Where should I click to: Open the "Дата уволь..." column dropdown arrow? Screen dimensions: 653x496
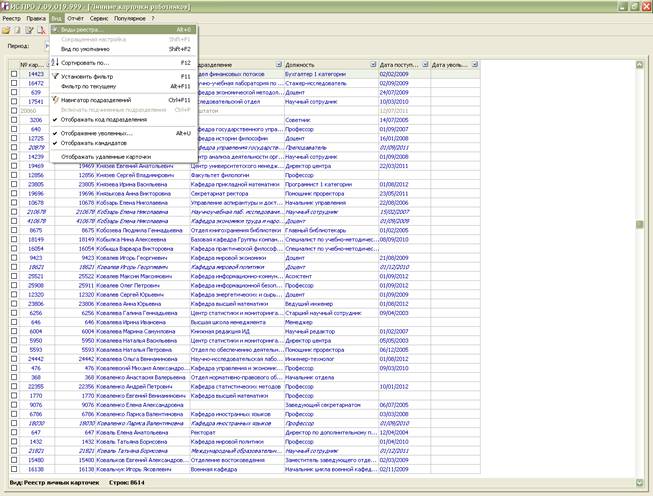[475, 65]
